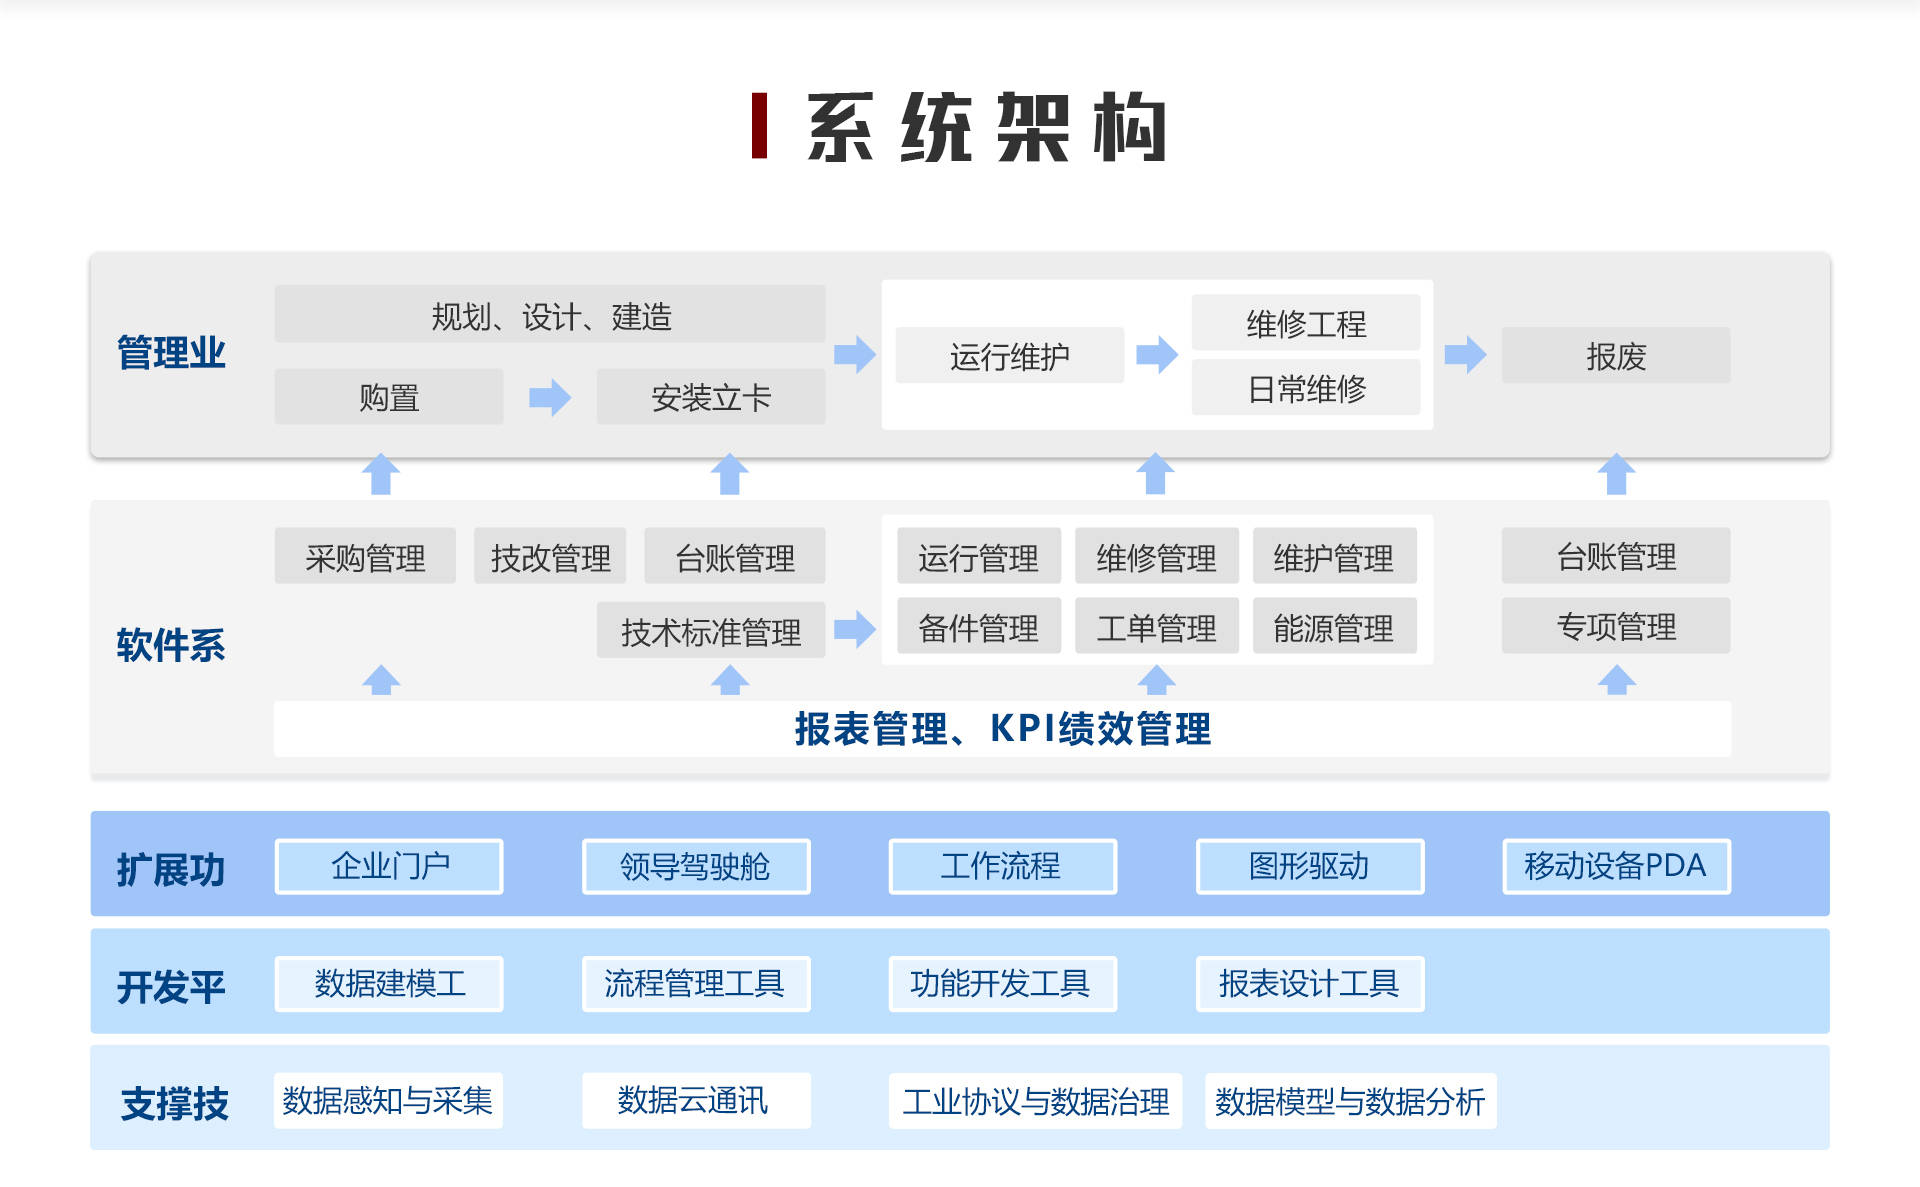Click the 报表管理、KPI绩效管理 bar

pos(1002,729)
